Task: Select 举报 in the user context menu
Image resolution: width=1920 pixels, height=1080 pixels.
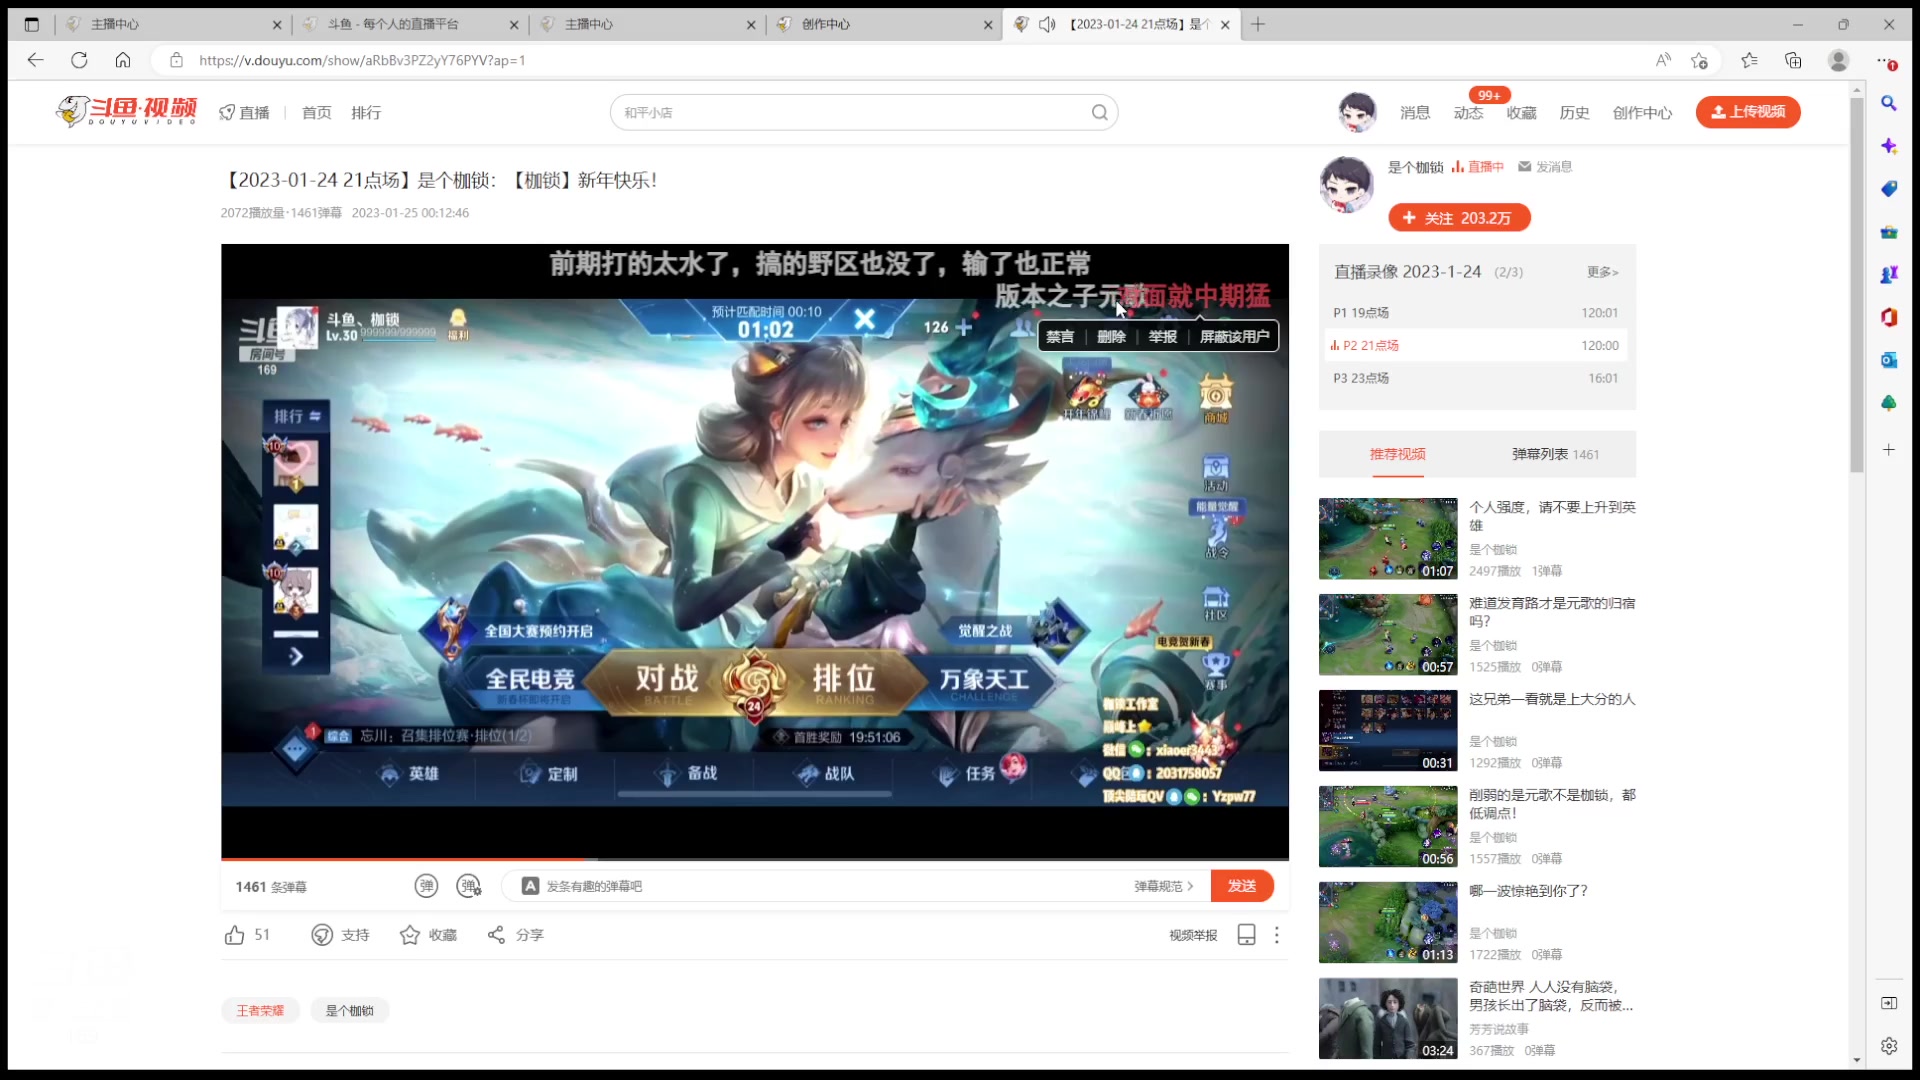Action: (1164, 336)
